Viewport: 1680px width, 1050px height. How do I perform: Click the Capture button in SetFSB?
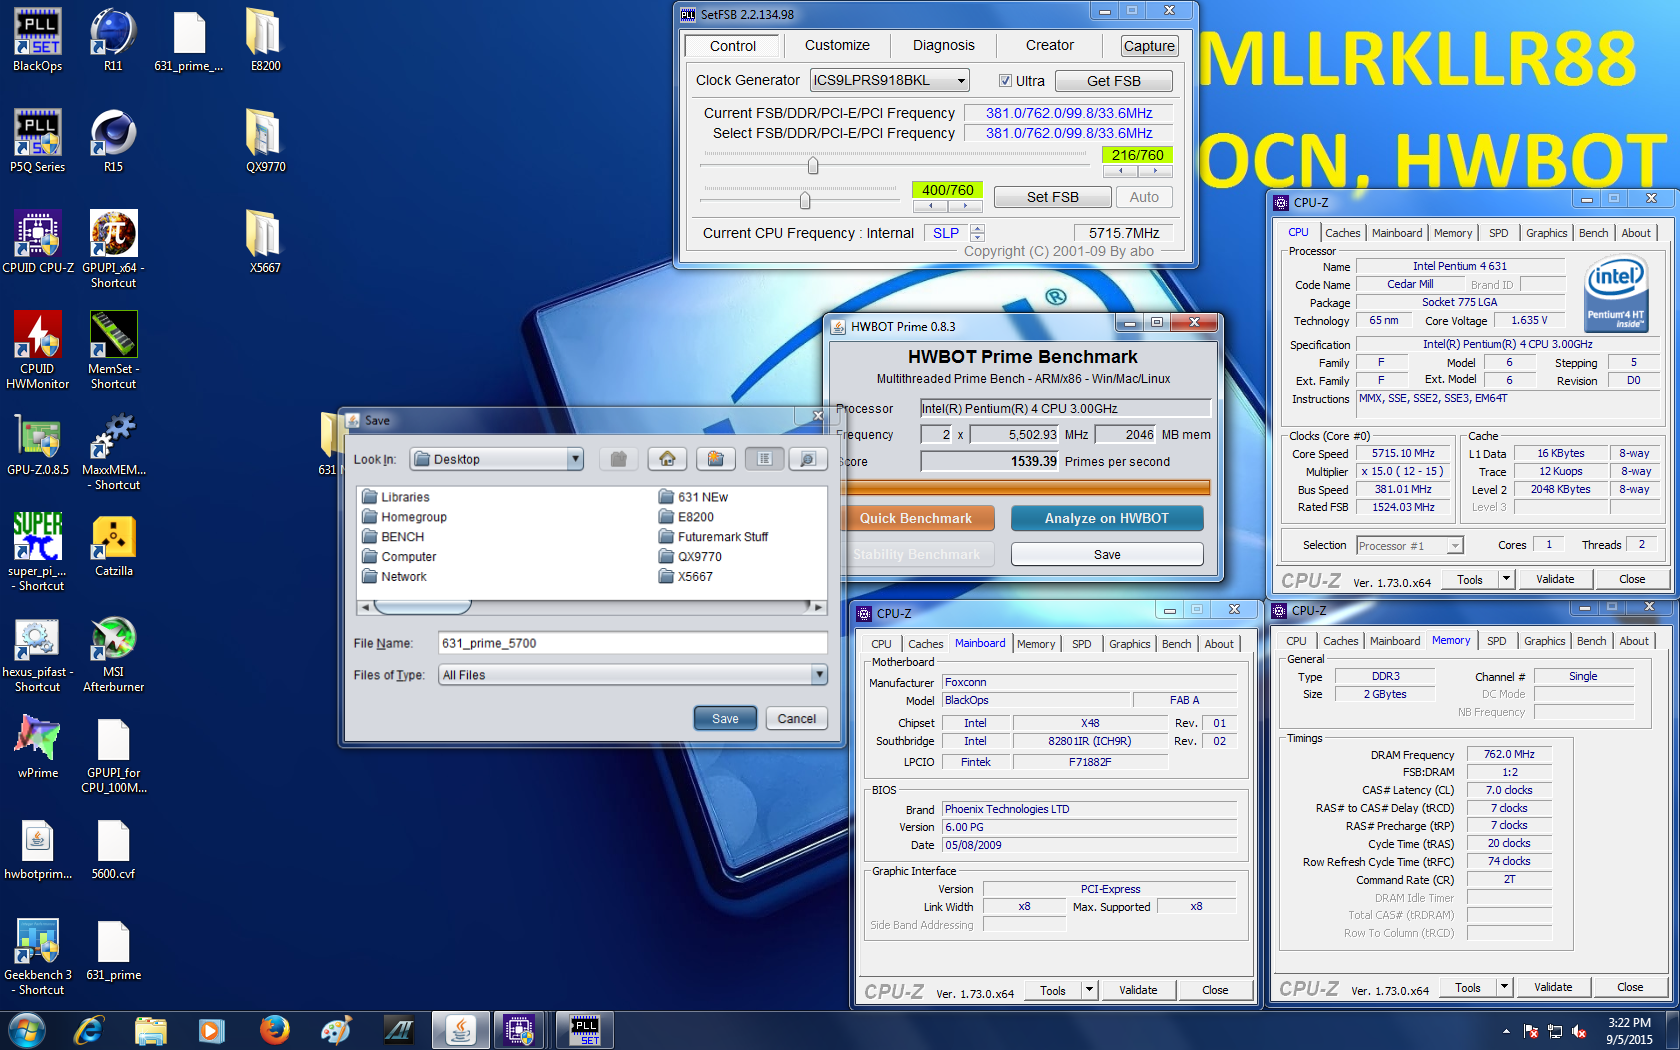(1149, 46)
